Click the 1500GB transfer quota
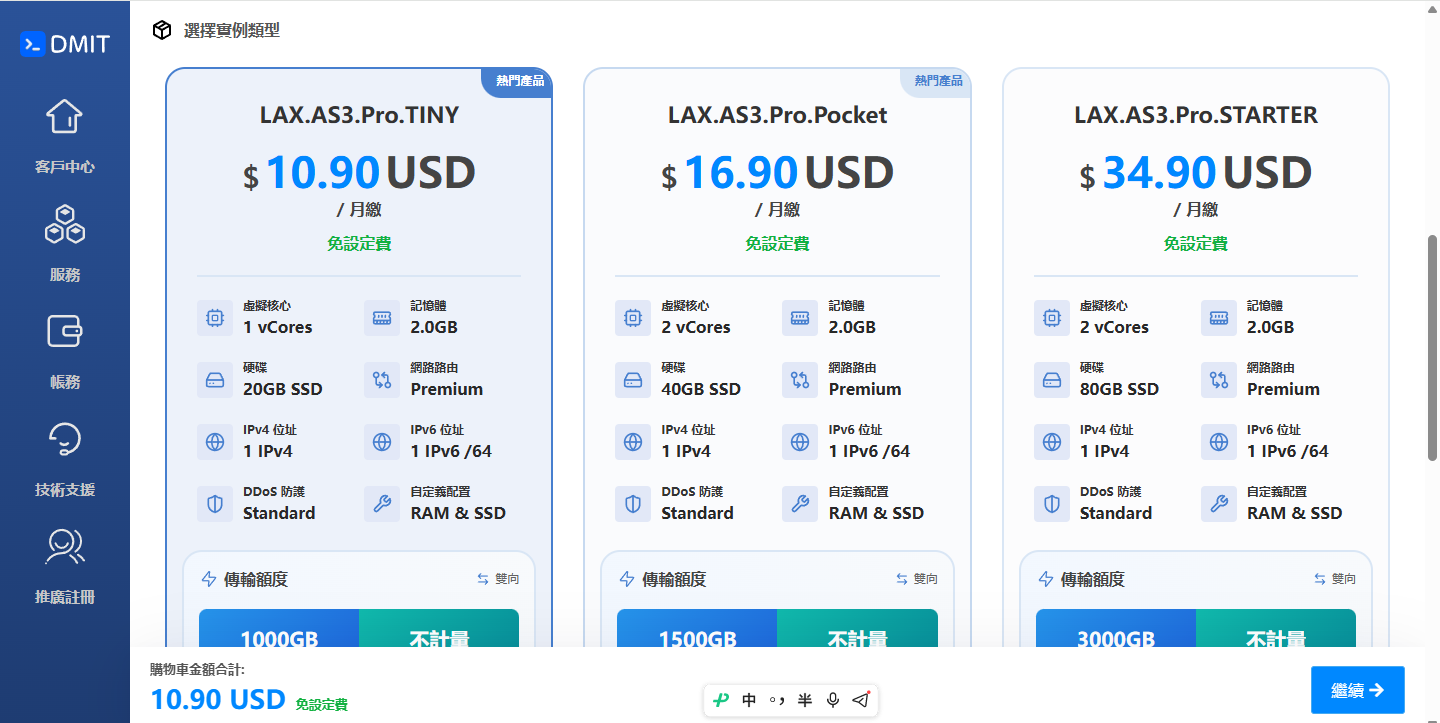 (x=697, y=639)
